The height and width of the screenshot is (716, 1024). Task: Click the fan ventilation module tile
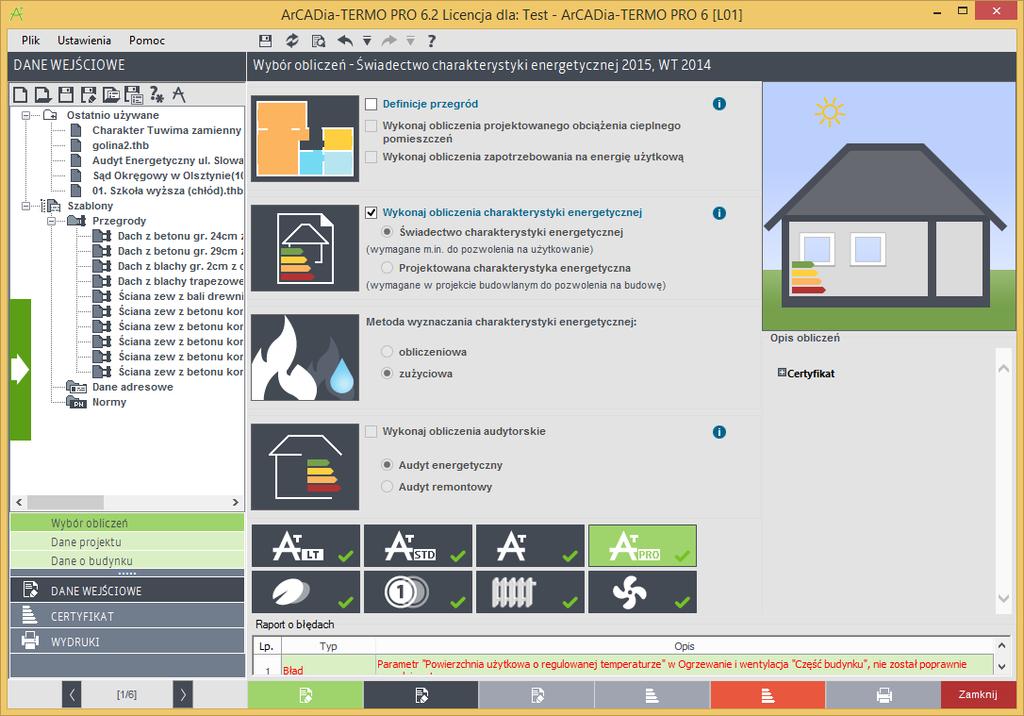tap(642, 592)
